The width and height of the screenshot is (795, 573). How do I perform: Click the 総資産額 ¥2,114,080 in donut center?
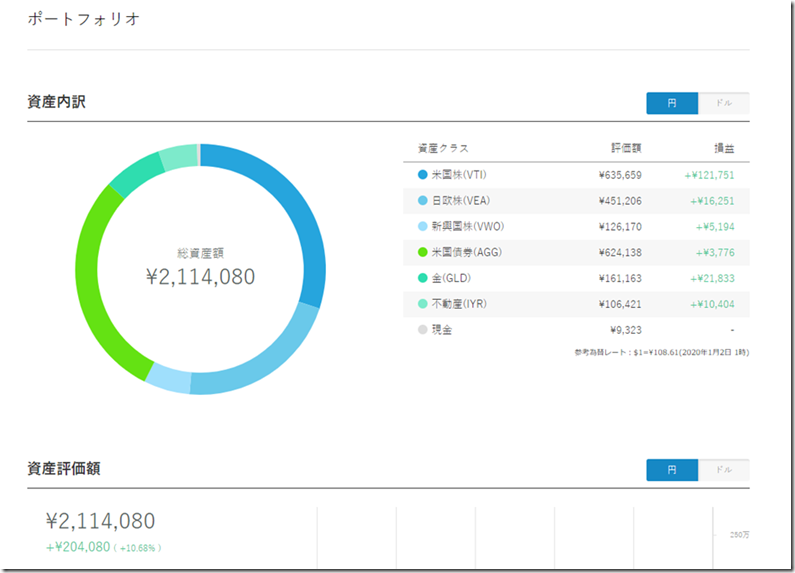click(x=200, y=276)
